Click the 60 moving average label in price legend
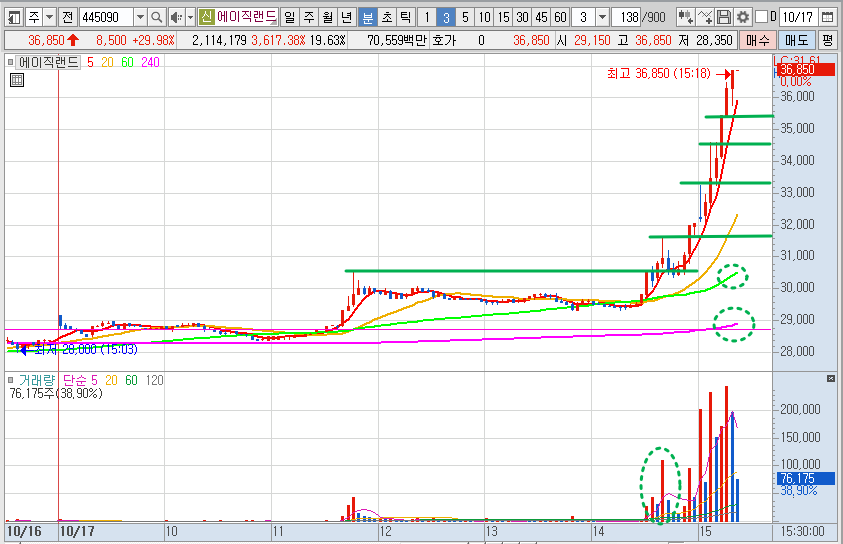The image size is (843, 544). pos(127,62)
